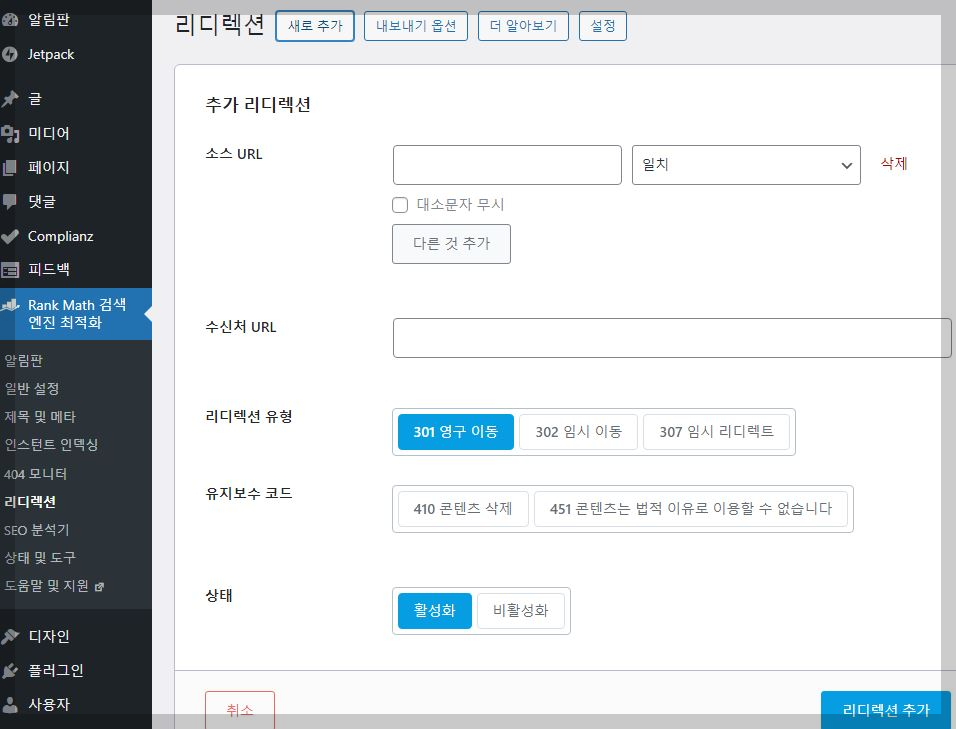Image resolution: width=956 pixels, height=729 pixels.
Task: Click the Rank Math chart icon
Action: point(10,305)
